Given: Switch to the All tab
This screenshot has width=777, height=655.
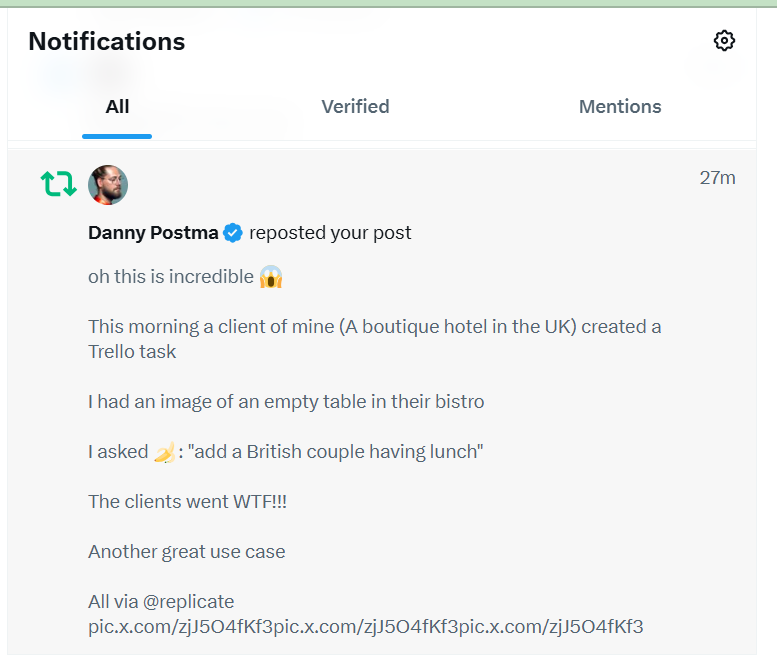Looking at the screenshot, I should (x=117, y=107).
